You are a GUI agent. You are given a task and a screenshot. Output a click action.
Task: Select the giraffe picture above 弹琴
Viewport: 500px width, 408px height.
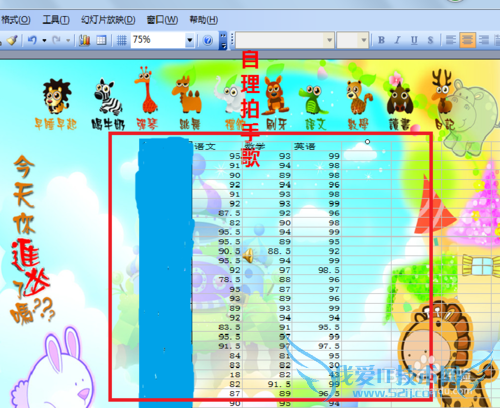[x=147, y=90]
